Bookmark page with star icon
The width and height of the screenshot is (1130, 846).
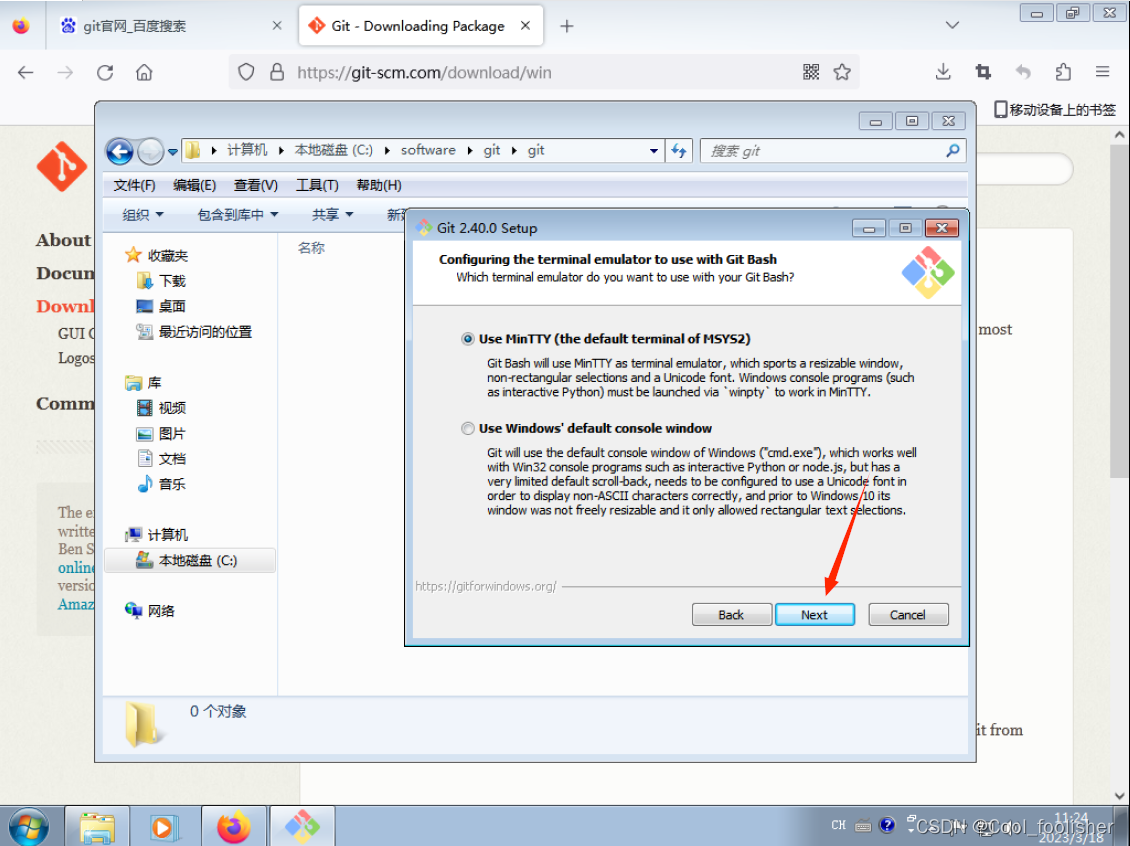(x=842, y=72)
